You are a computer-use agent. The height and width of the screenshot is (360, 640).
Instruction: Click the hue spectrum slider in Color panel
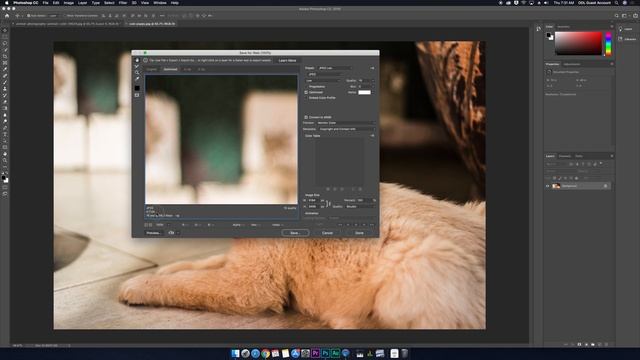[608, 44]
